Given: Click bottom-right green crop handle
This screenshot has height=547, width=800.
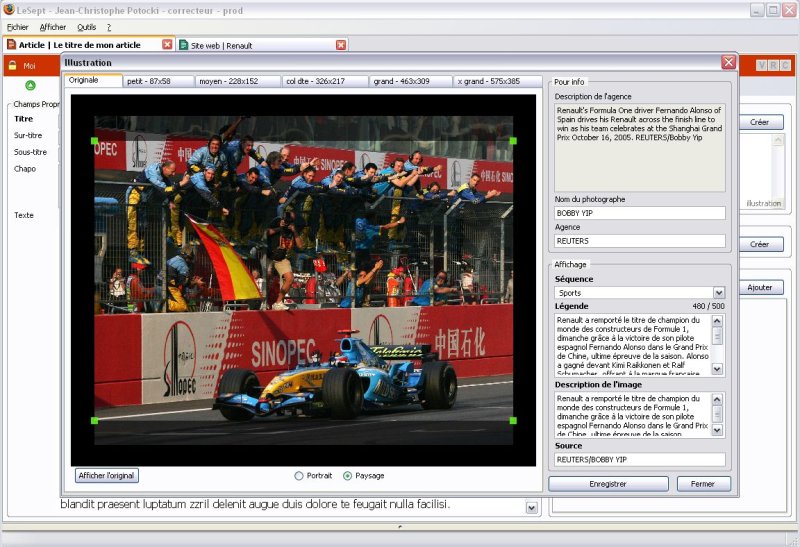Looking at the screenshot, I should click(x=513, y=420).
